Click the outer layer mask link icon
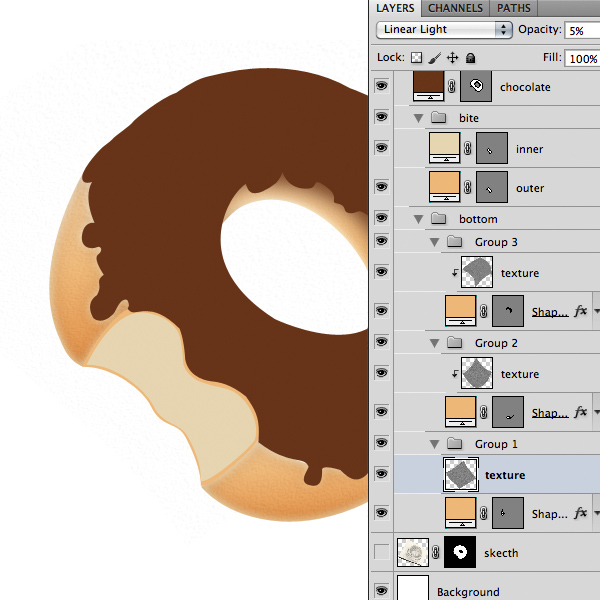 468,187
